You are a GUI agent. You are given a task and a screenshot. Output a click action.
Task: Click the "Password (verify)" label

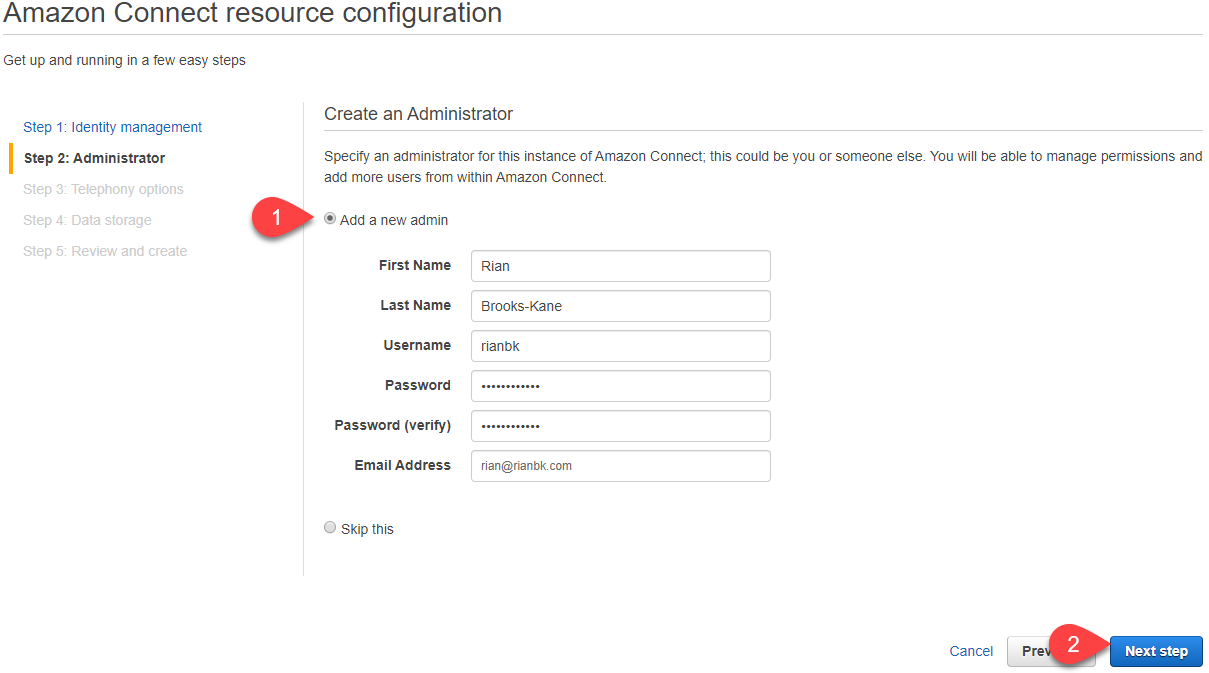coord(393,425)
